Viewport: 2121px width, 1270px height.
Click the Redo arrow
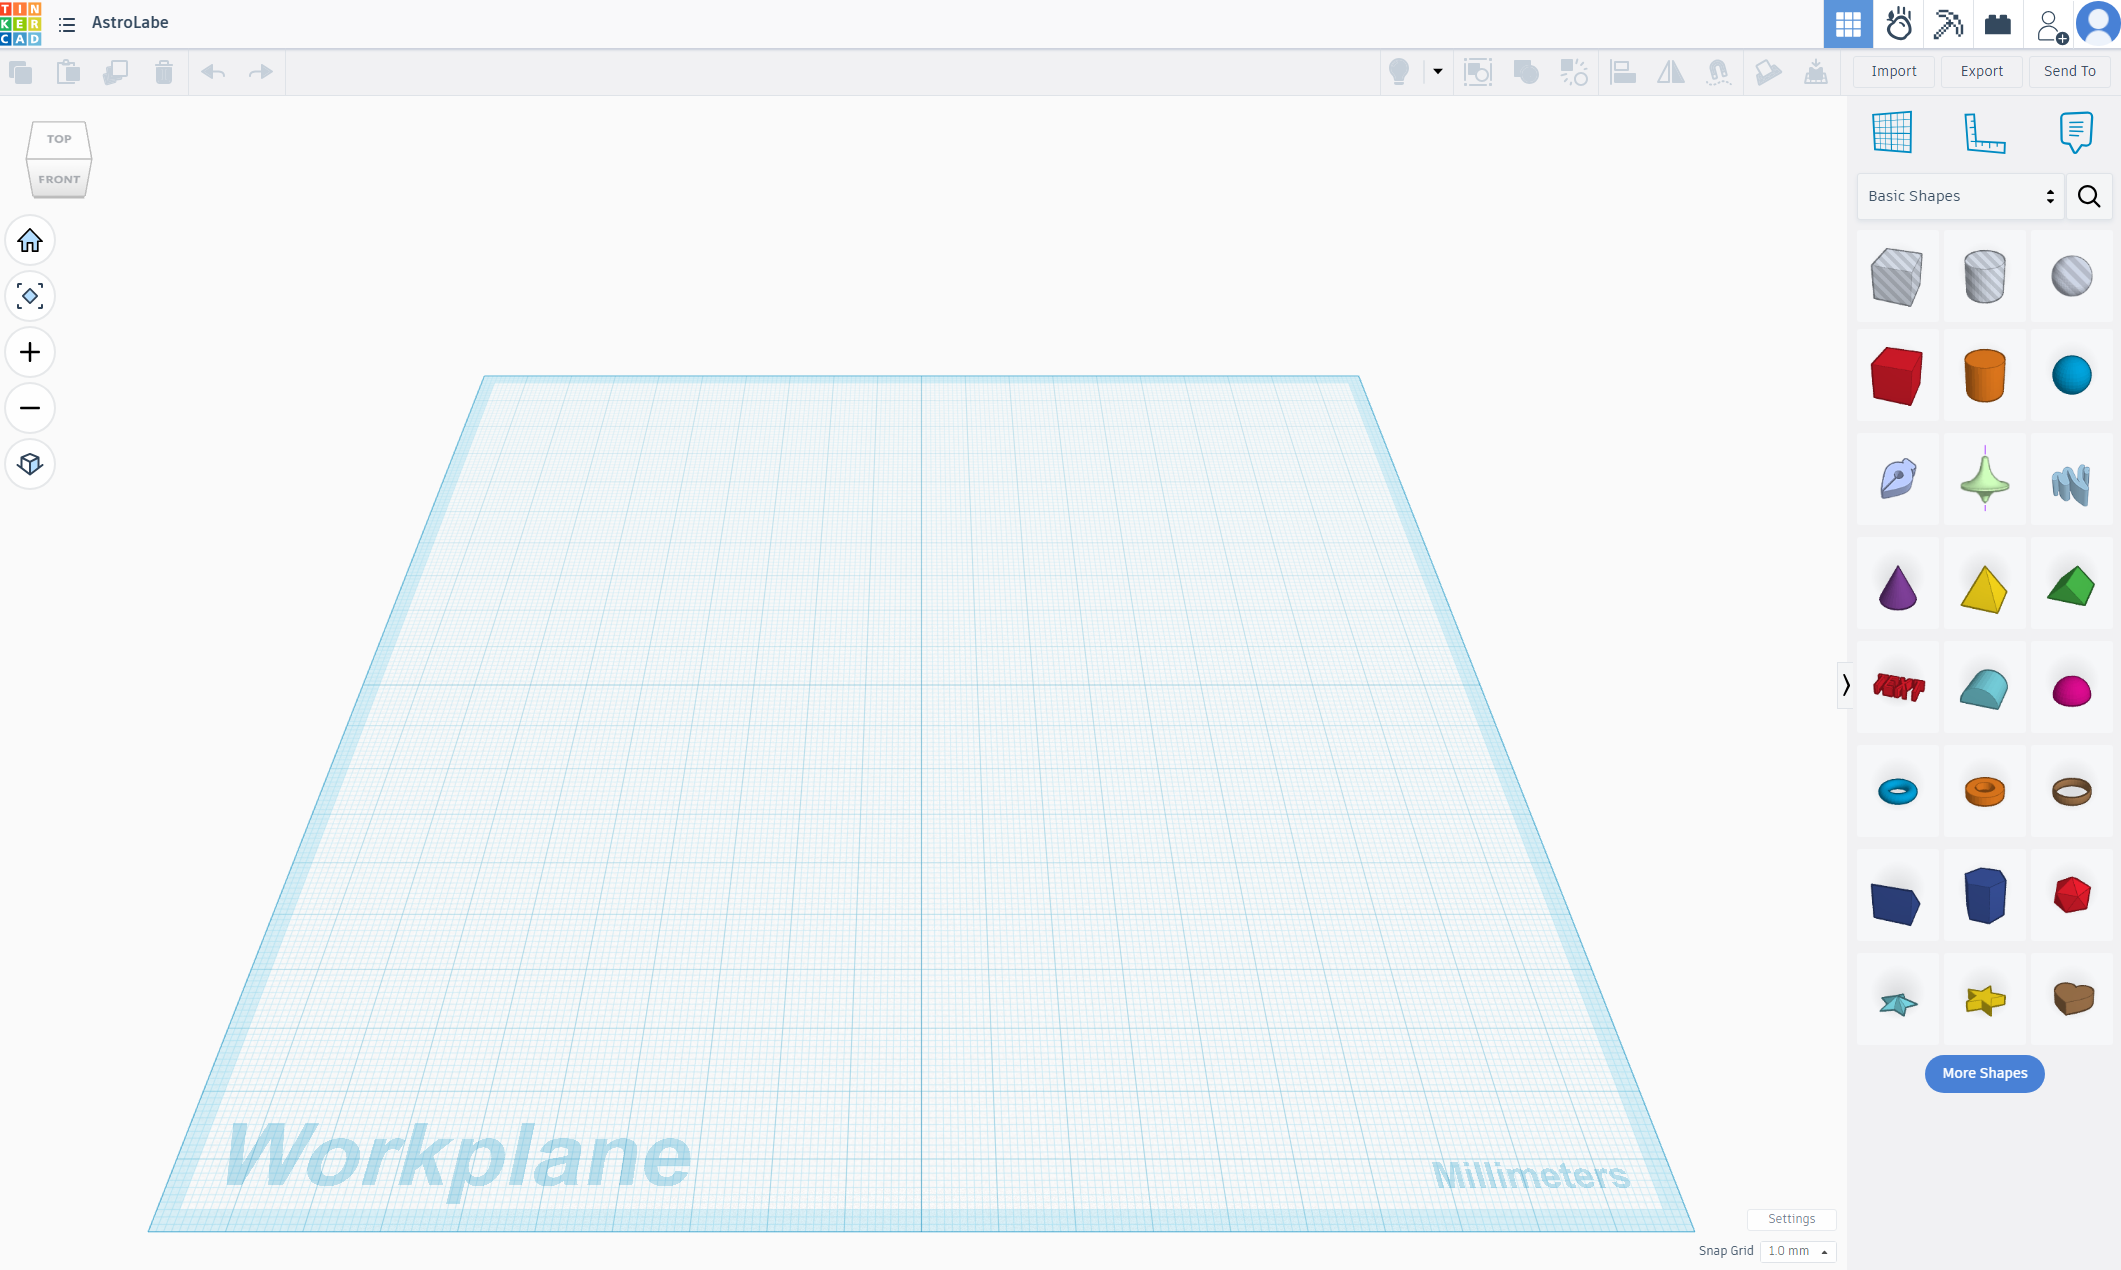pos(261,72)
